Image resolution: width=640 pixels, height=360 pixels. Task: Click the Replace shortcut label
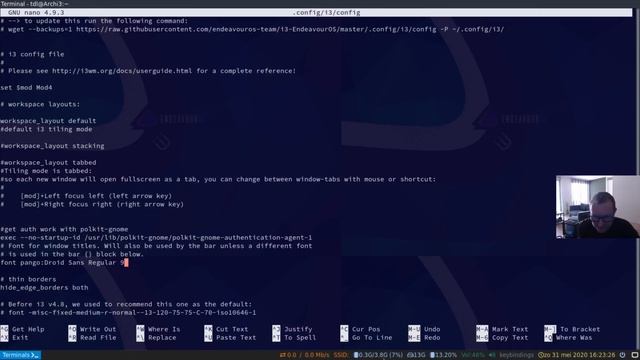pyautogui.click(x=162, y=338)
